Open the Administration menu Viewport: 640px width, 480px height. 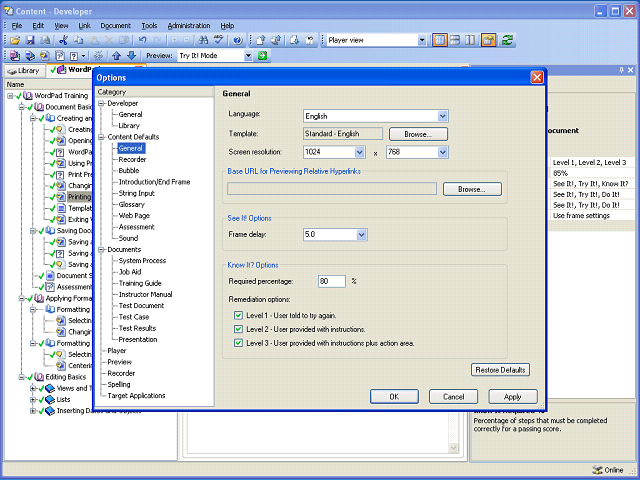click(x=189, y=26)
